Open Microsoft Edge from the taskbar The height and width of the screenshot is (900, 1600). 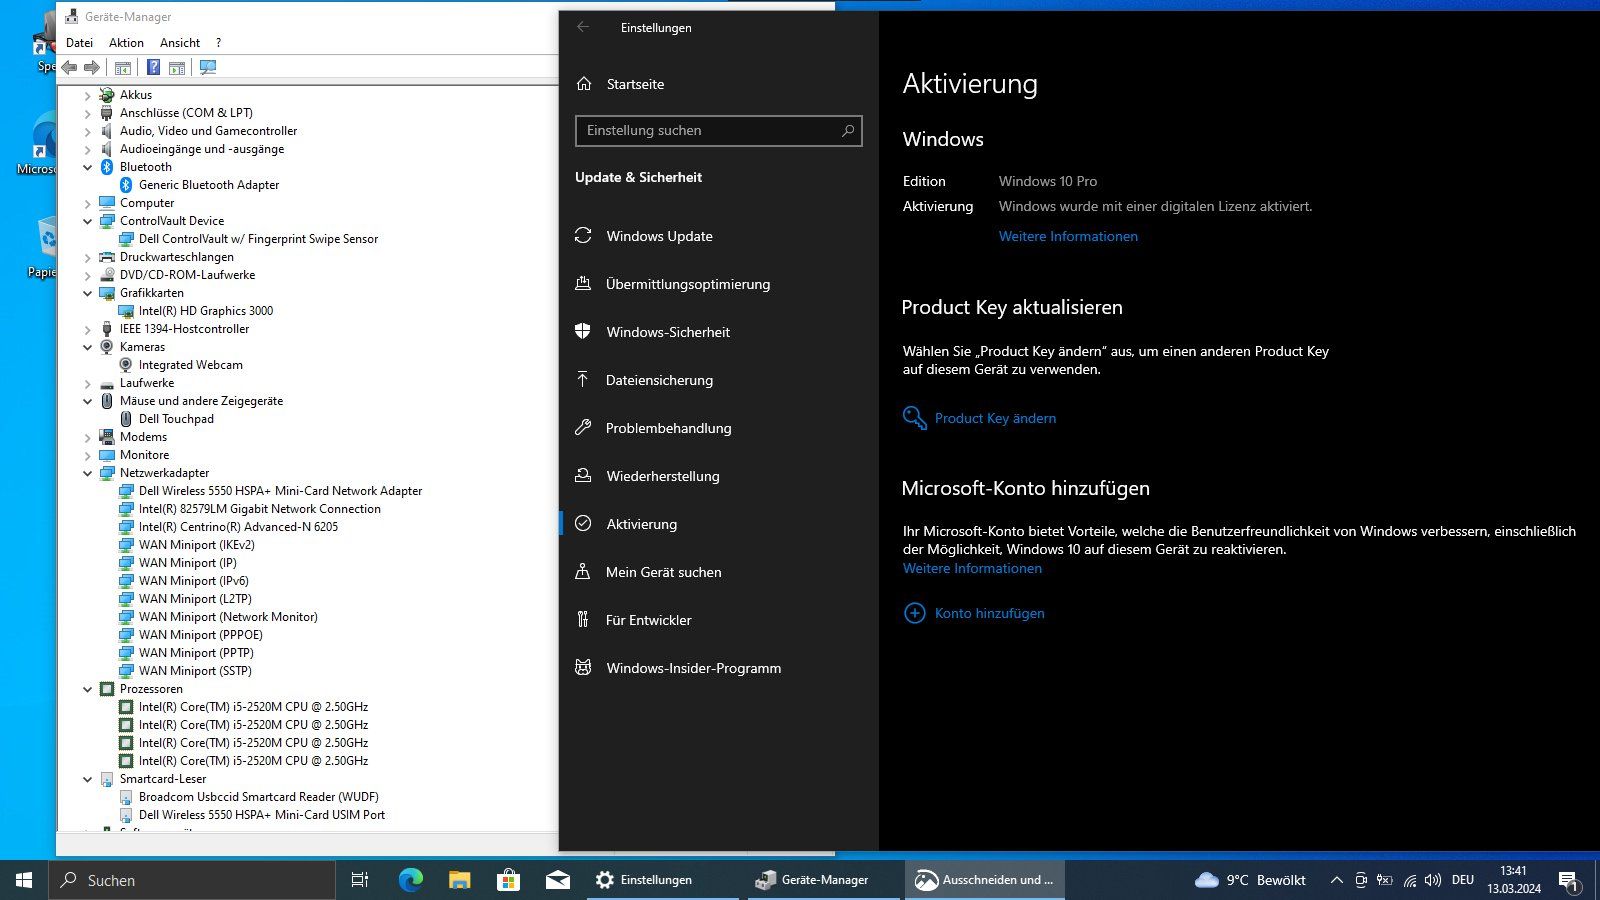click(410, 880)
